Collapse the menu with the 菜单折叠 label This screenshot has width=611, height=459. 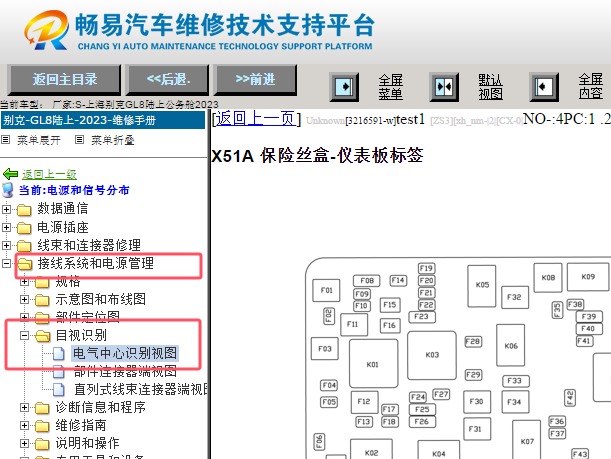[113, 140]
